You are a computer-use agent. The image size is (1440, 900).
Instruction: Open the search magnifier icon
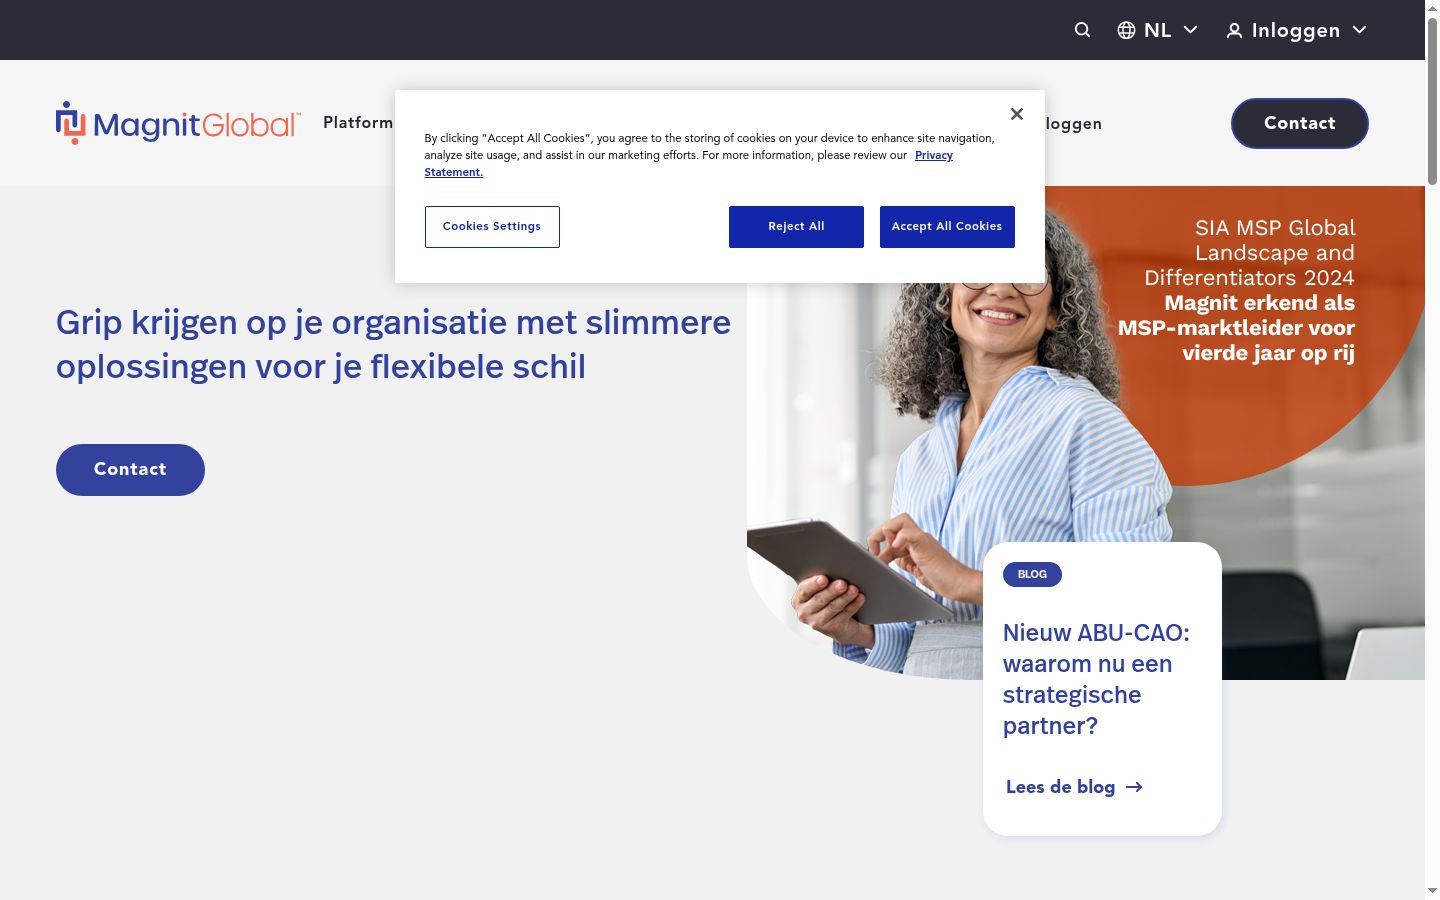pos(1082,30)
